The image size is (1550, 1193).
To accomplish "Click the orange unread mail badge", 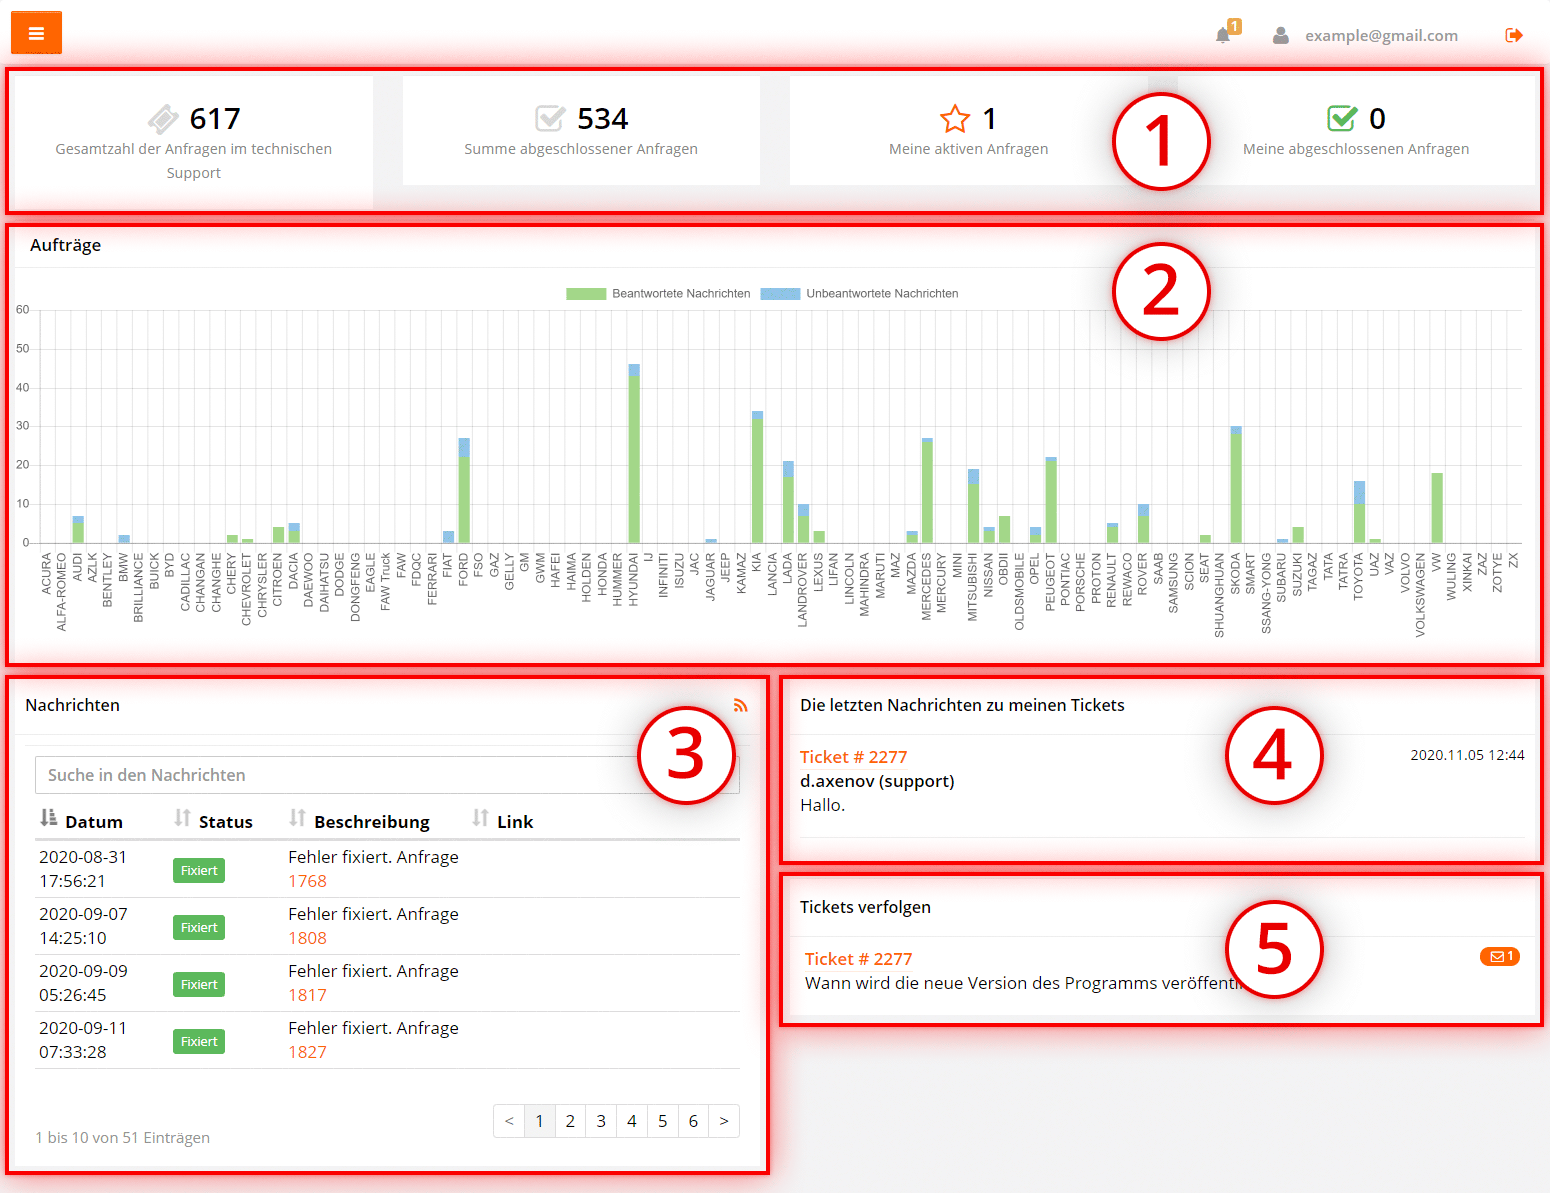I will 1499,957.
